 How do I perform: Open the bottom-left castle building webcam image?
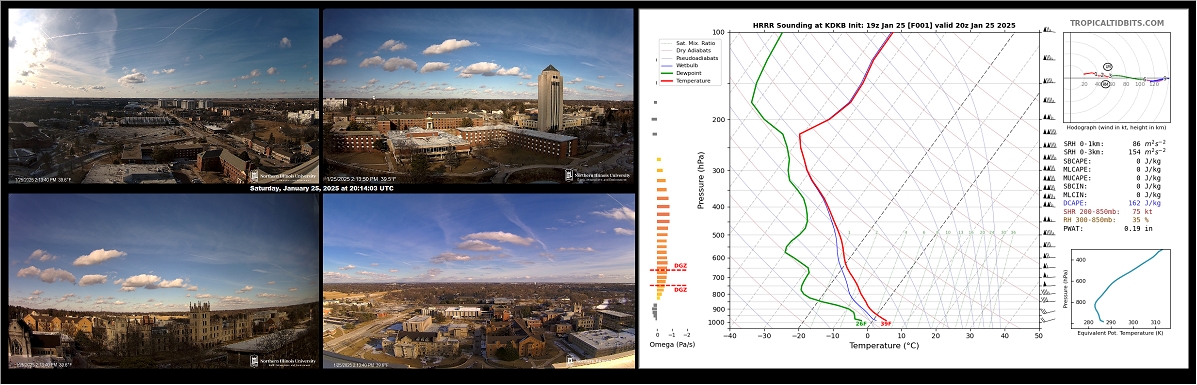click(x=163, y=280)
